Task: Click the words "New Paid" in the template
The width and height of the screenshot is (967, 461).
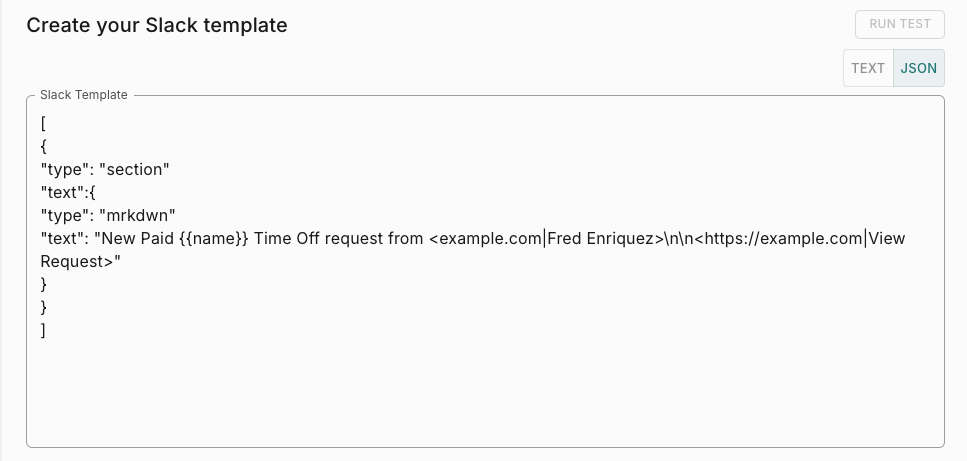Action: point(134,239)
